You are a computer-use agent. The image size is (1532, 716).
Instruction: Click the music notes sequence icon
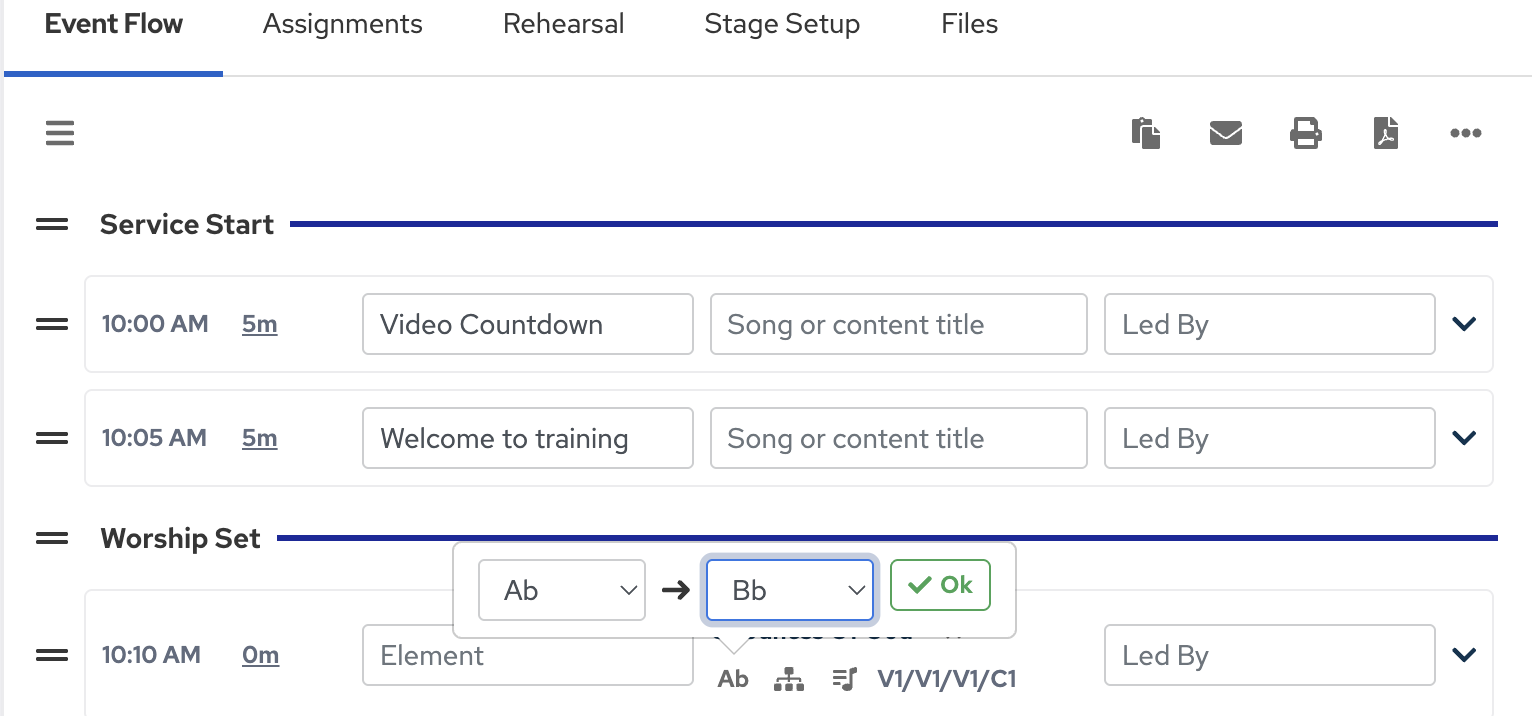(845, 680)
